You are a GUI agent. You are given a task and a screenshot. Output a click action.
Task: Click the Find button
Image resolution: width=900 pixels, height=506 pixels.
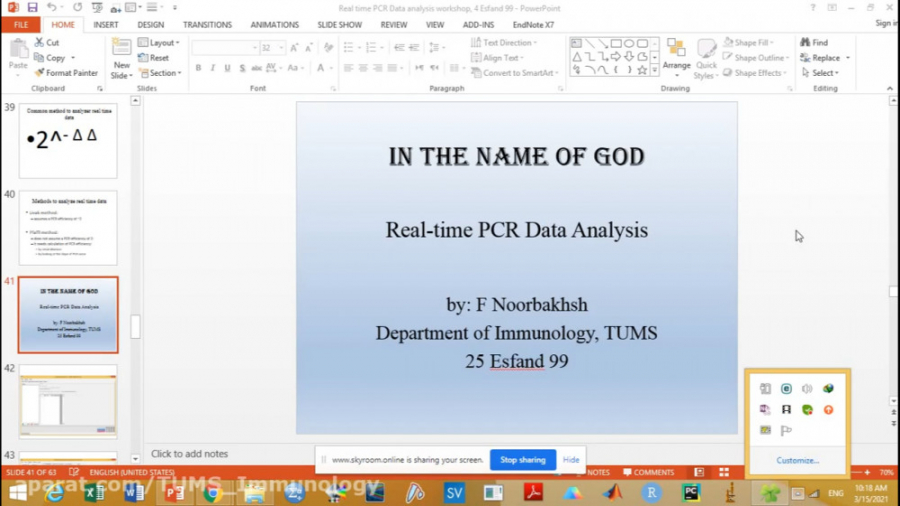pyautogui.click(x=814, y=42)
